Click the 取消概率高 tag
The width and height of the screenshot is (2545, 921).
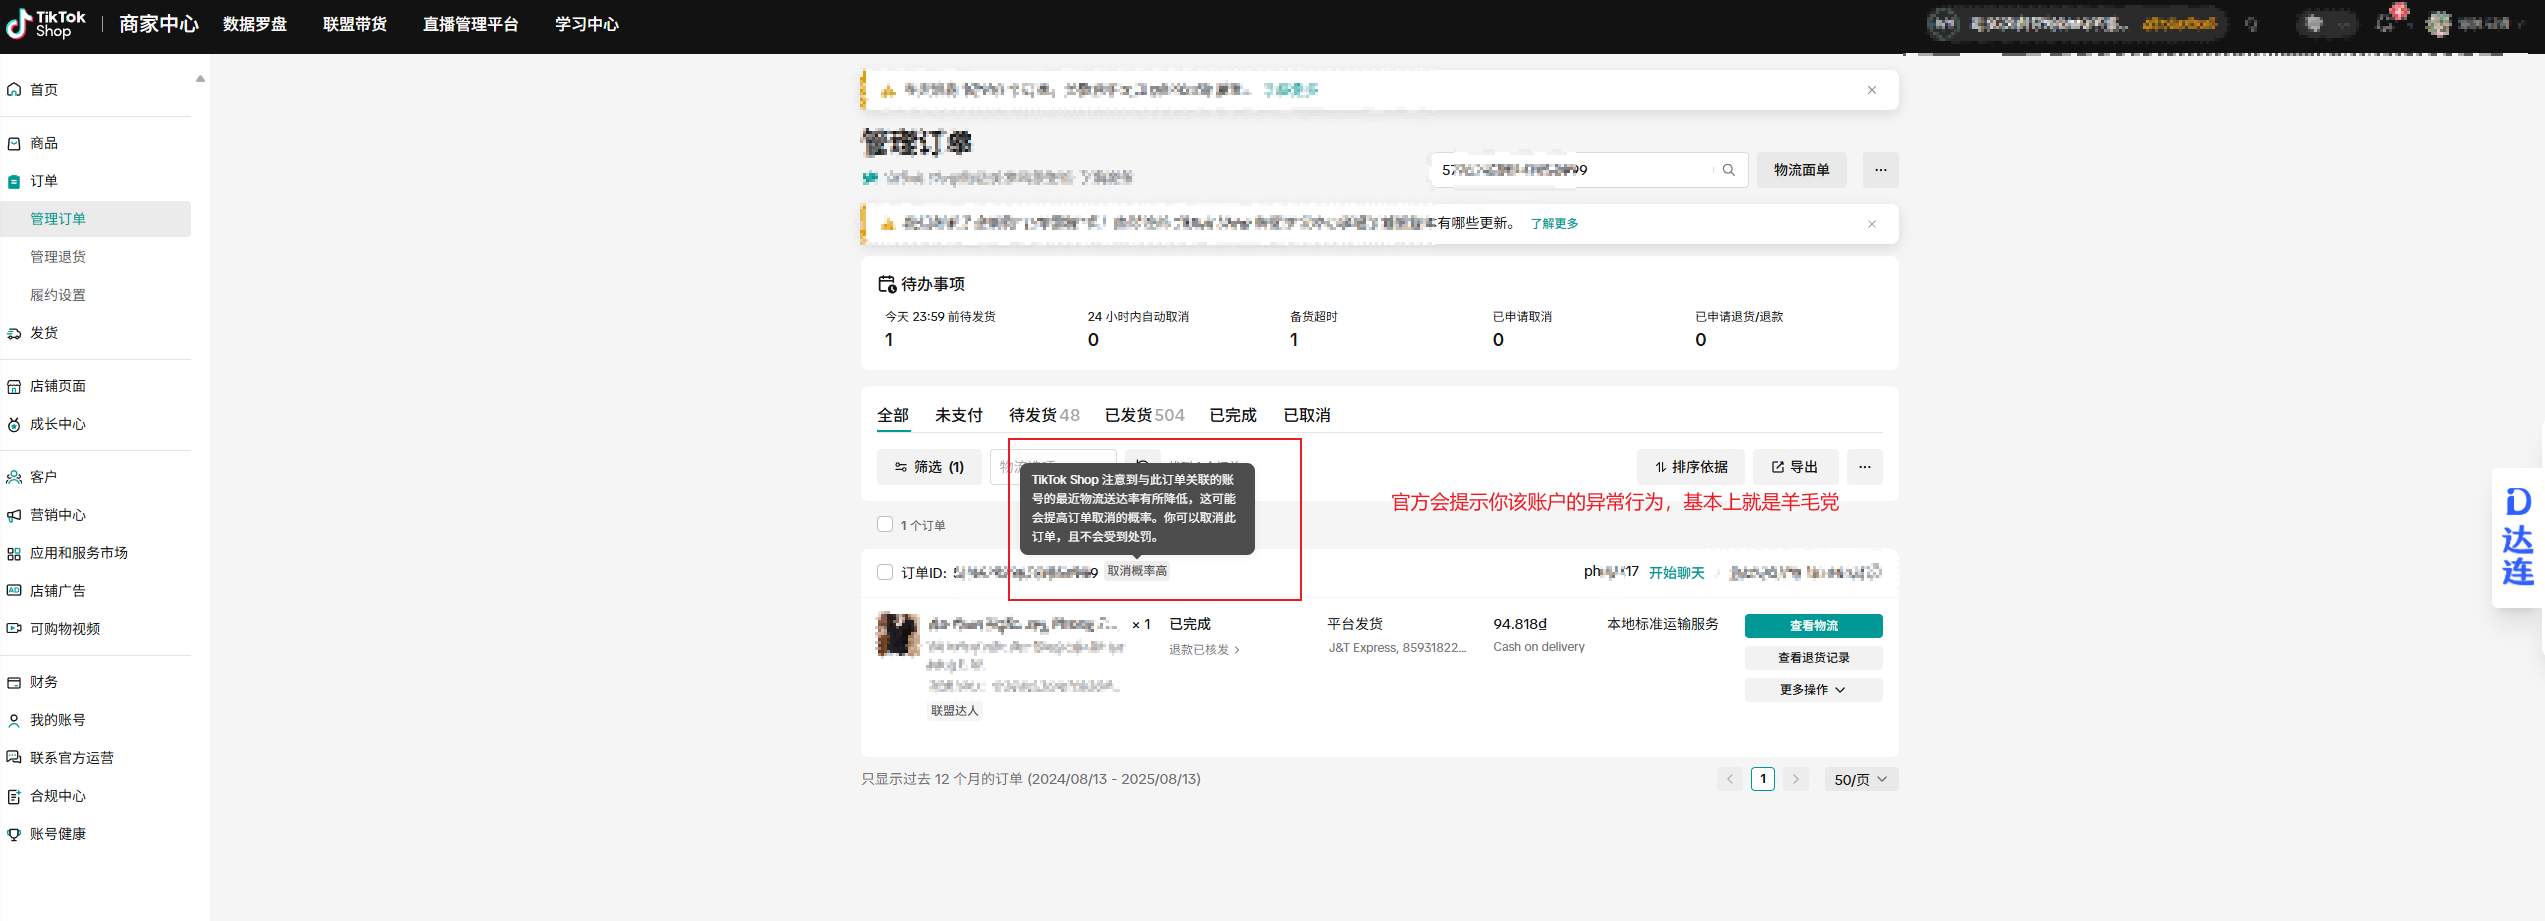point(1137,571)
